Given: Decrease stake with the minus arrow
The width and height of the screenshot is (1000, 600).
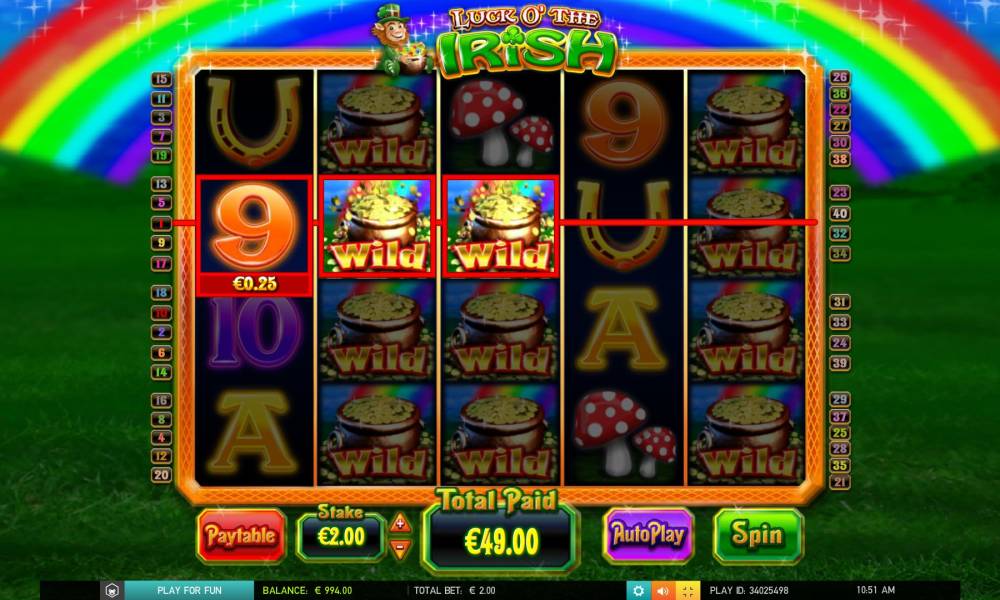Looking at the screenshot, I should click(400, 547).
